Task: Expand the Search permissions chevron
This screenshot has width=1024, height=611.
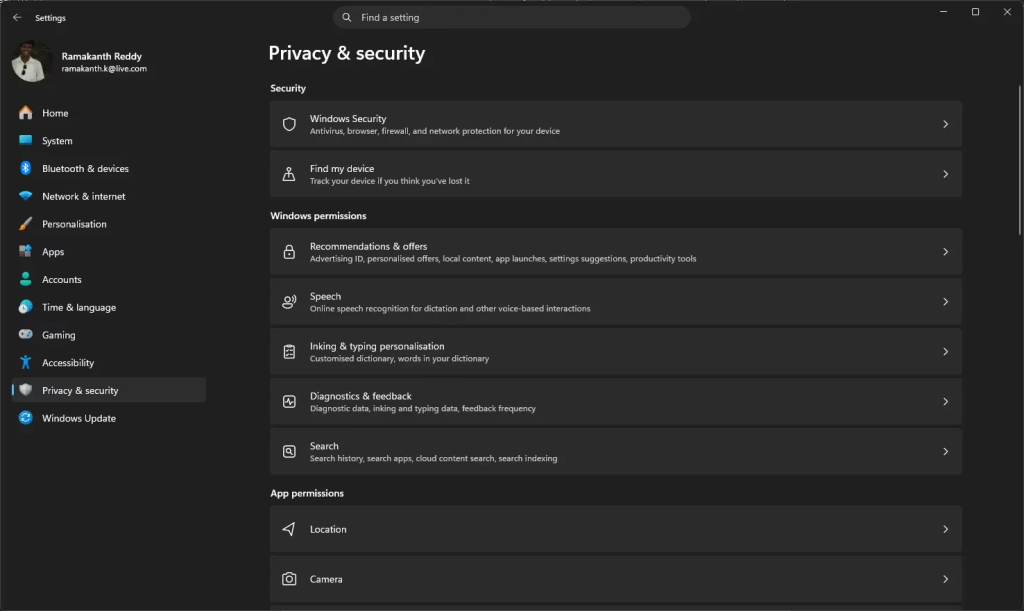Action: click(945, 452)
